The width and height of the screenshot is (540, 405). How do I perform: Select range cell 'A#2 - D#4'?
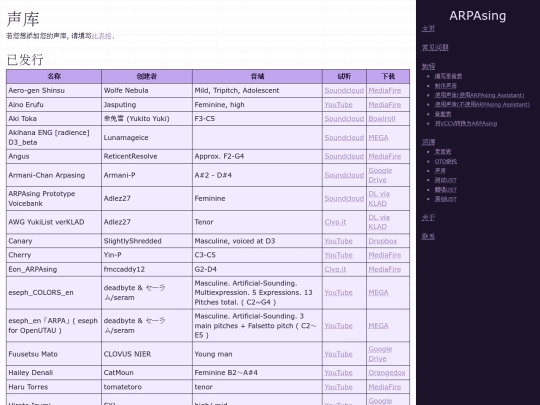[x=257, y=175]
